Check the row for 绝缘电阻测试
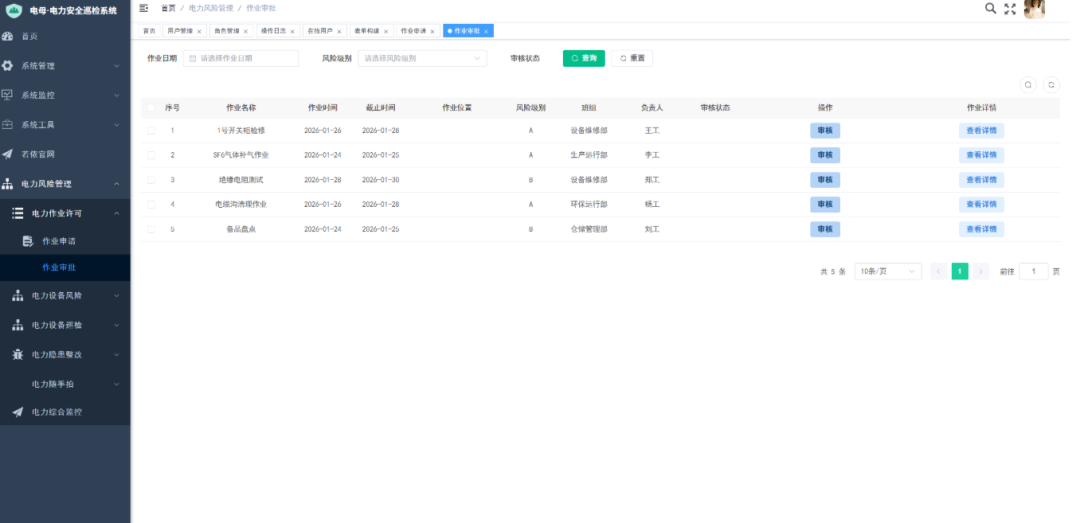This screenshot has height=523, width=1080. 151,180
